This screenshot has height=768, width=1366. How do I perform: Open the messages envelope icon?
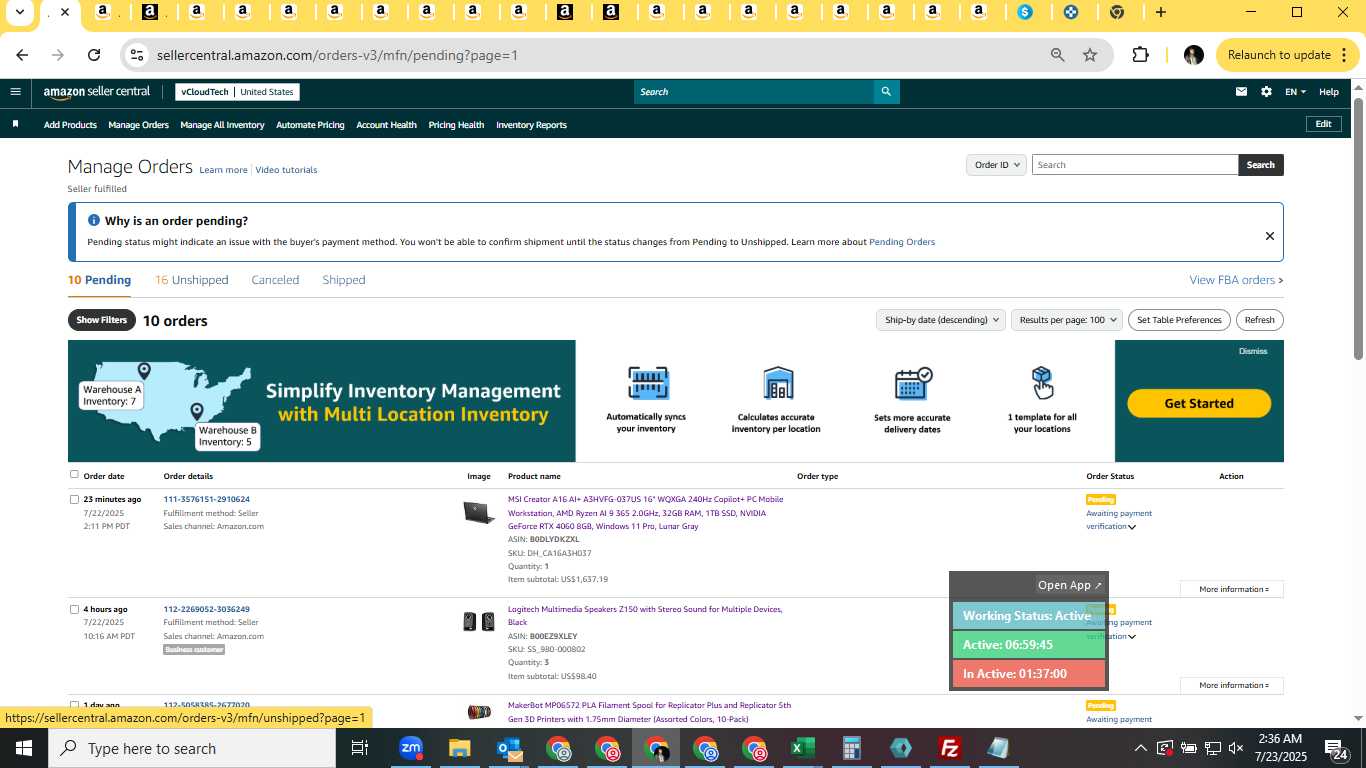tap(1241, 91)
